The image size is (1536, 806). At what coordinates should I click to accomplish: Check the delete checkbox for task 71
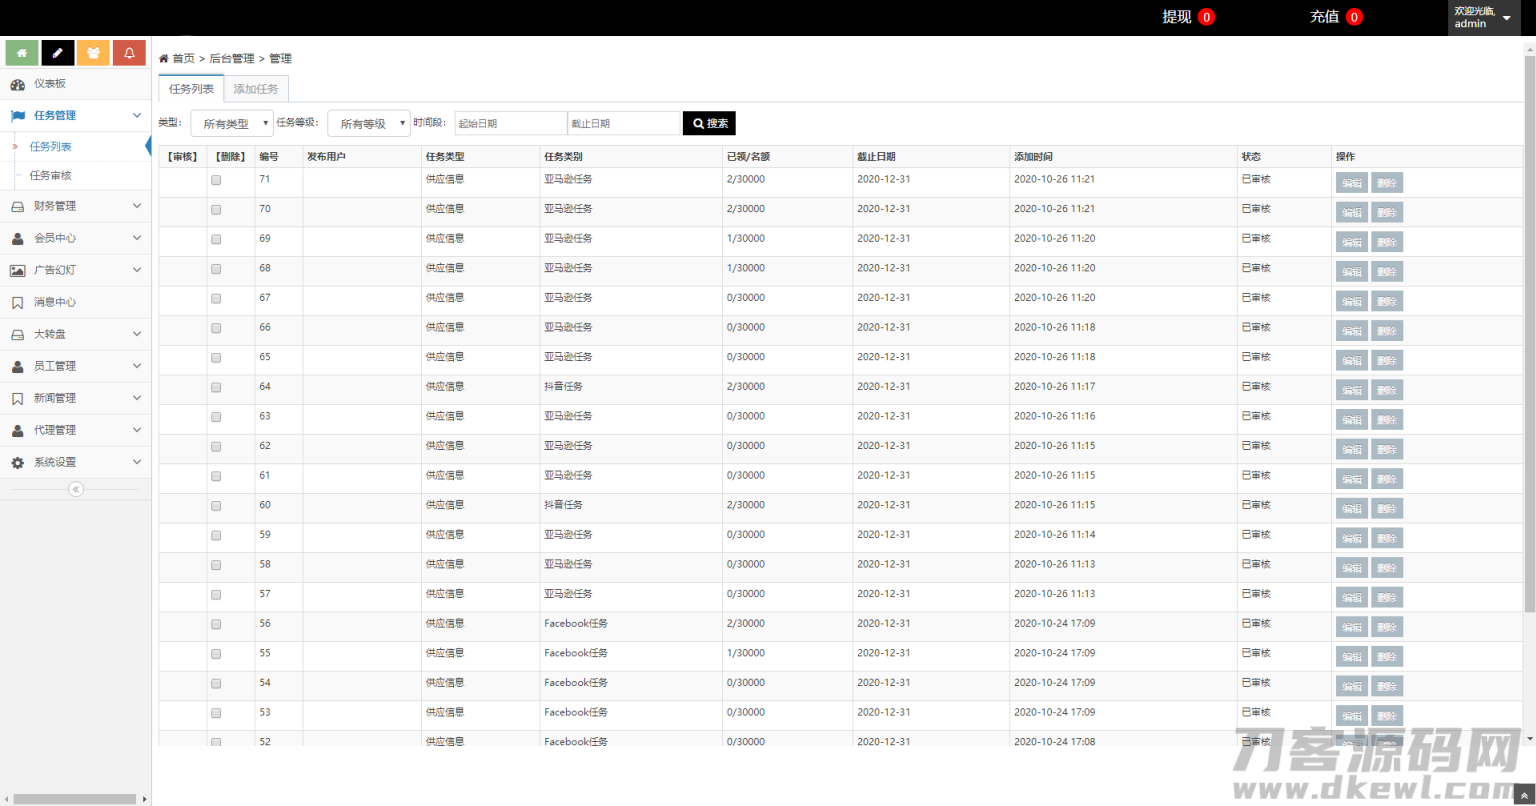216,181
